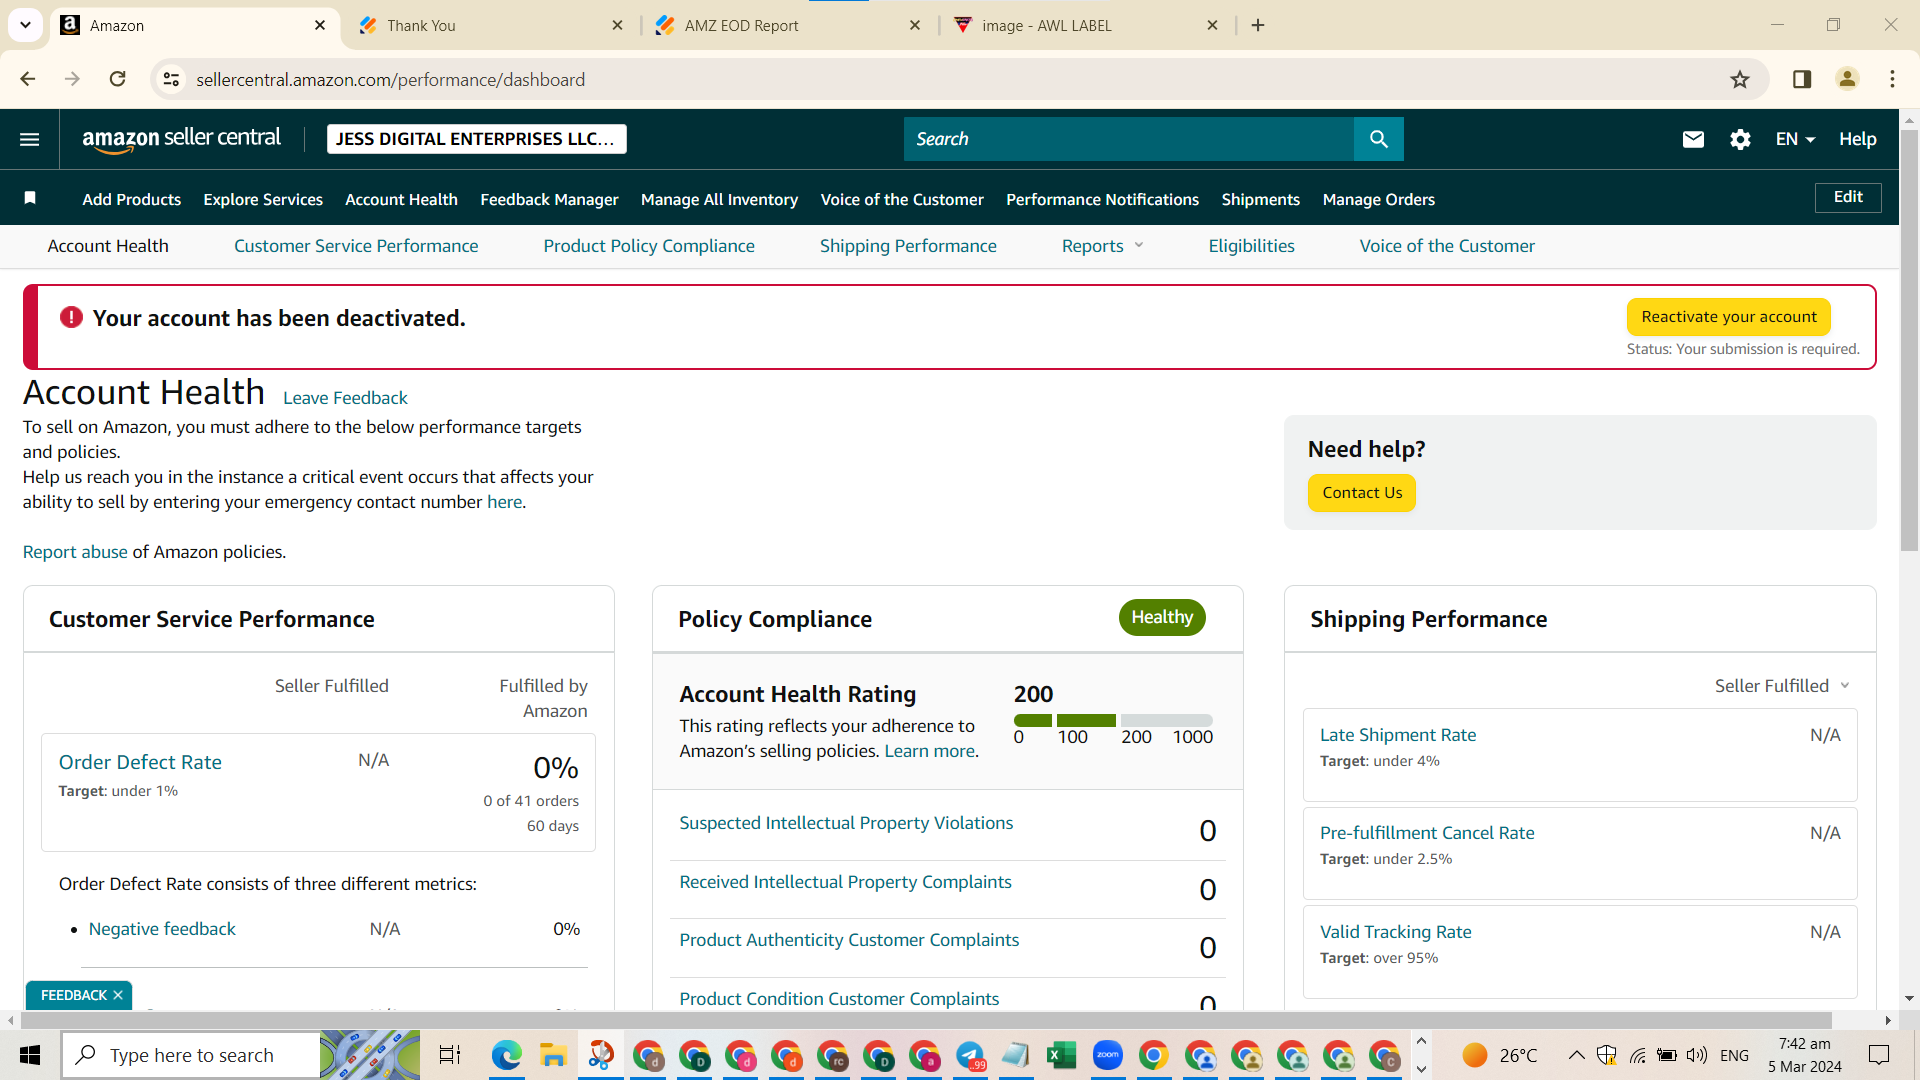
Task: Open the Seller Central hamburger menu
Action: [30, 139]
